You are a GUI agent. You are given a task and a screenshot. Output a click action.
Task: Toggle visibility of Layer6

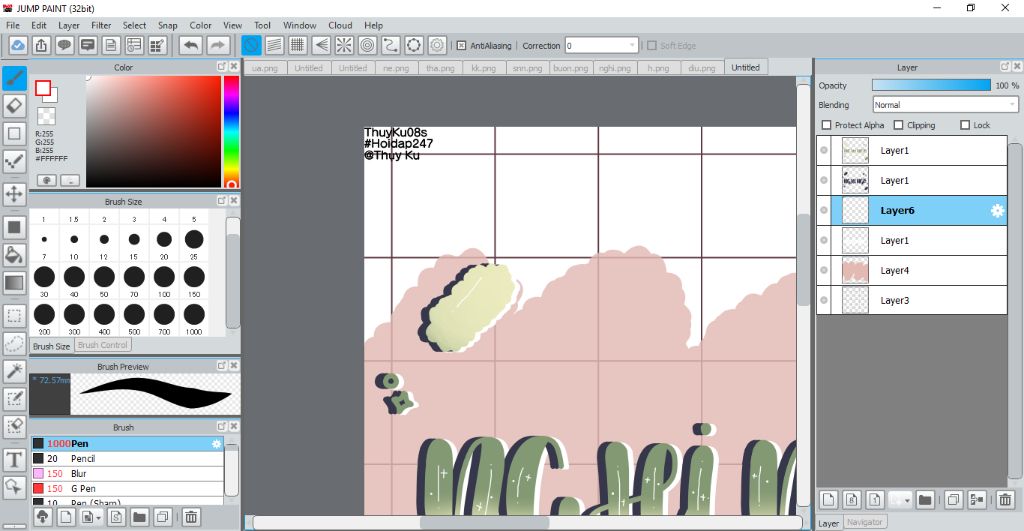(x=824, y=210)
